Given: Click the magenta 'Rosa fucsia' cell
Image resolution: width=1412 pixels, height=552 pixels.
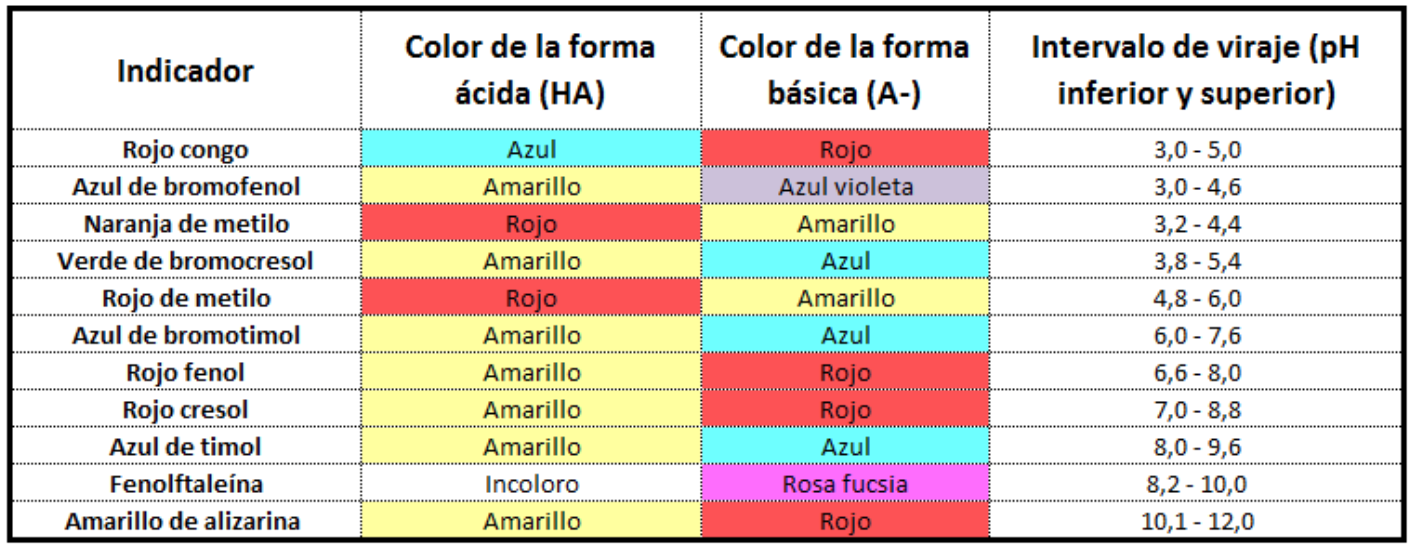Looking at the screenshot, I should click(x=845, y=484).
